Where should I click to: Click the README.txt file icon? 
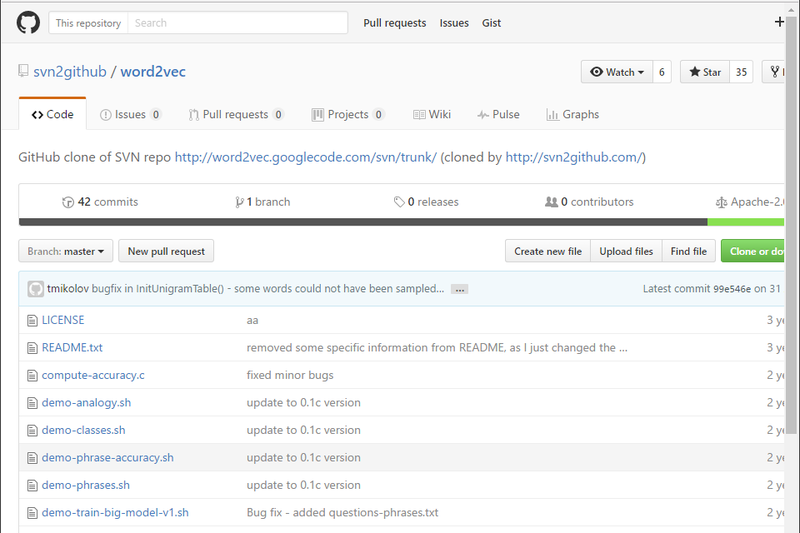pyautogui.click(x=32, y=348)
